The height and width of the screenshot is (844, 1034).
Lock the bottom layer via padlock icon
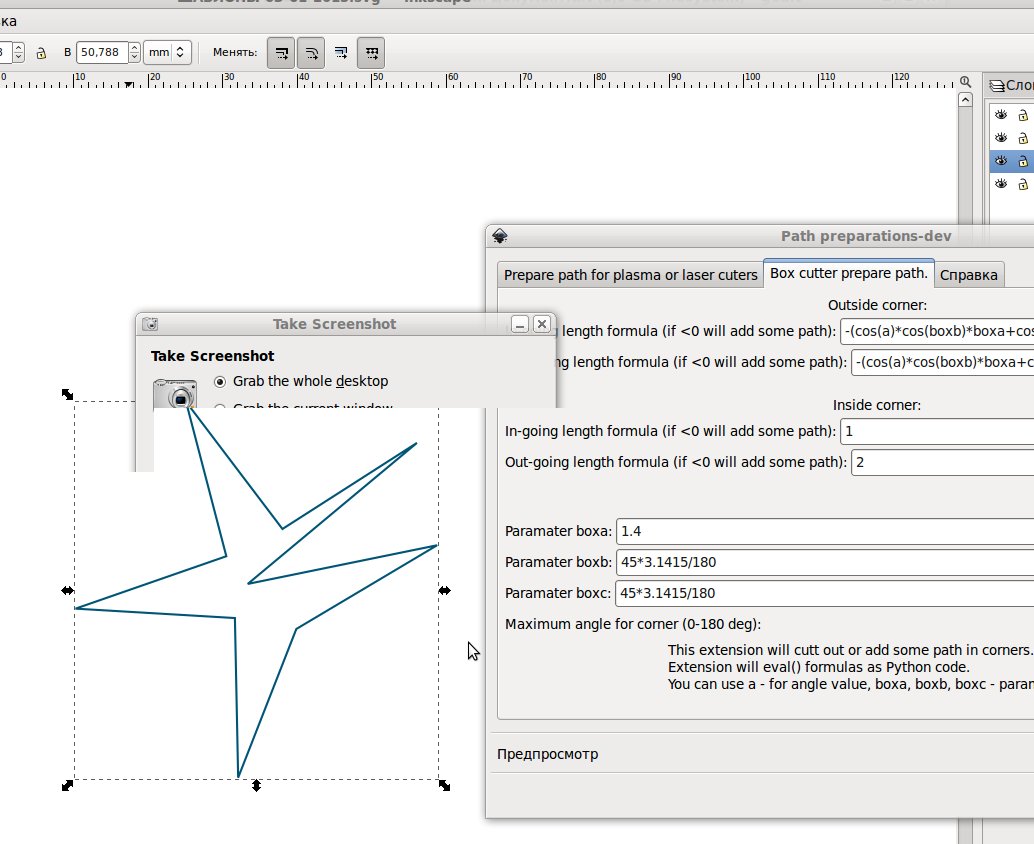(x=1023, y=184)
